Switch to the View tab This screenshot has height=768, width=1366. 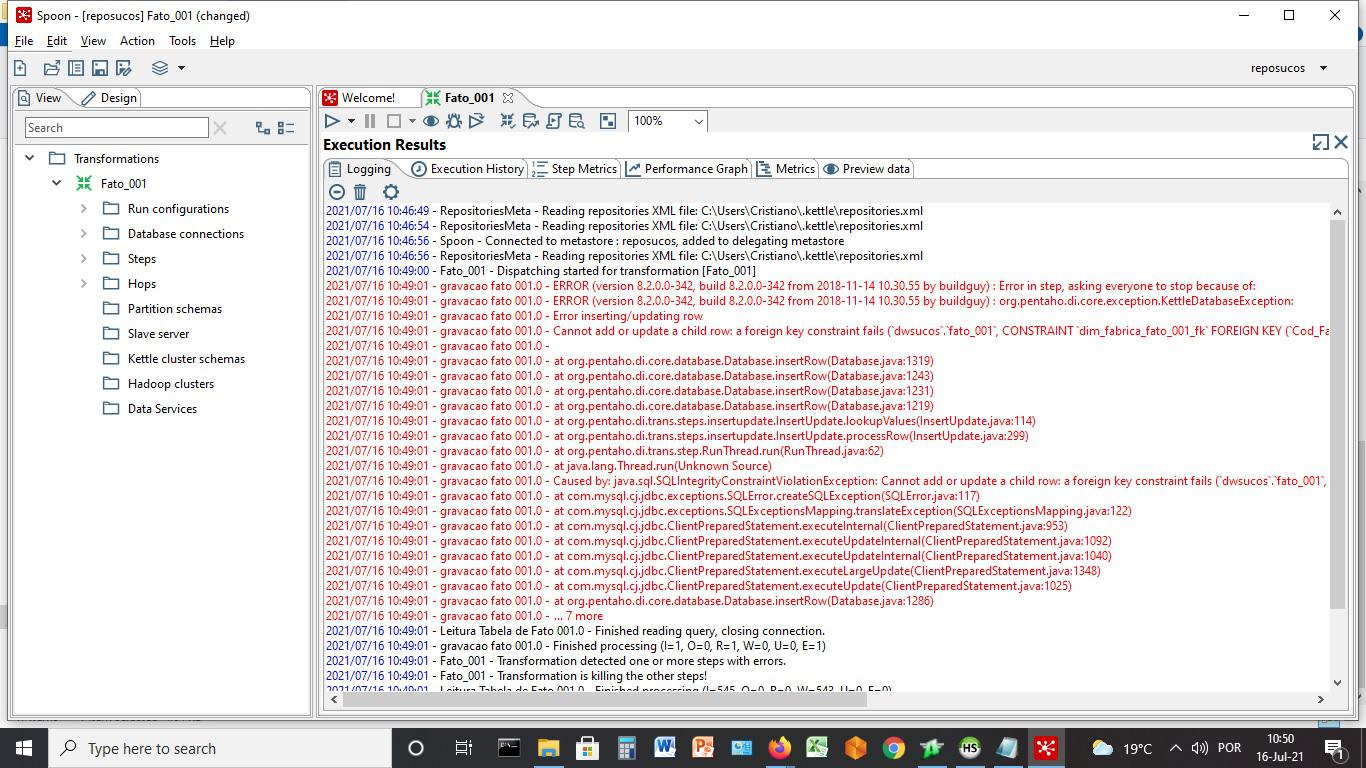(x=41, y=98)
